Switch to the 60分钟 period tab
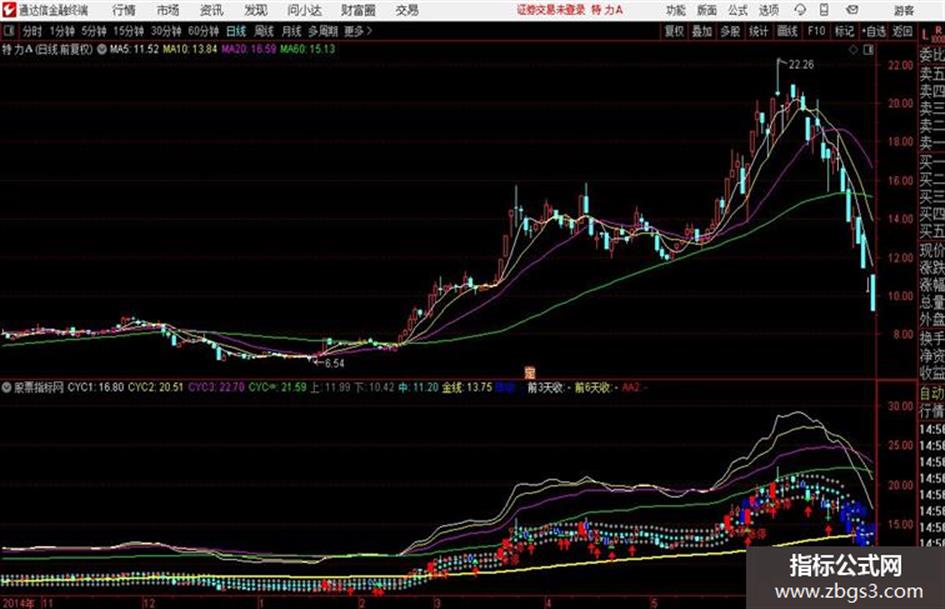Viewport: 945px width, 609px height. (x=204, y=31)
